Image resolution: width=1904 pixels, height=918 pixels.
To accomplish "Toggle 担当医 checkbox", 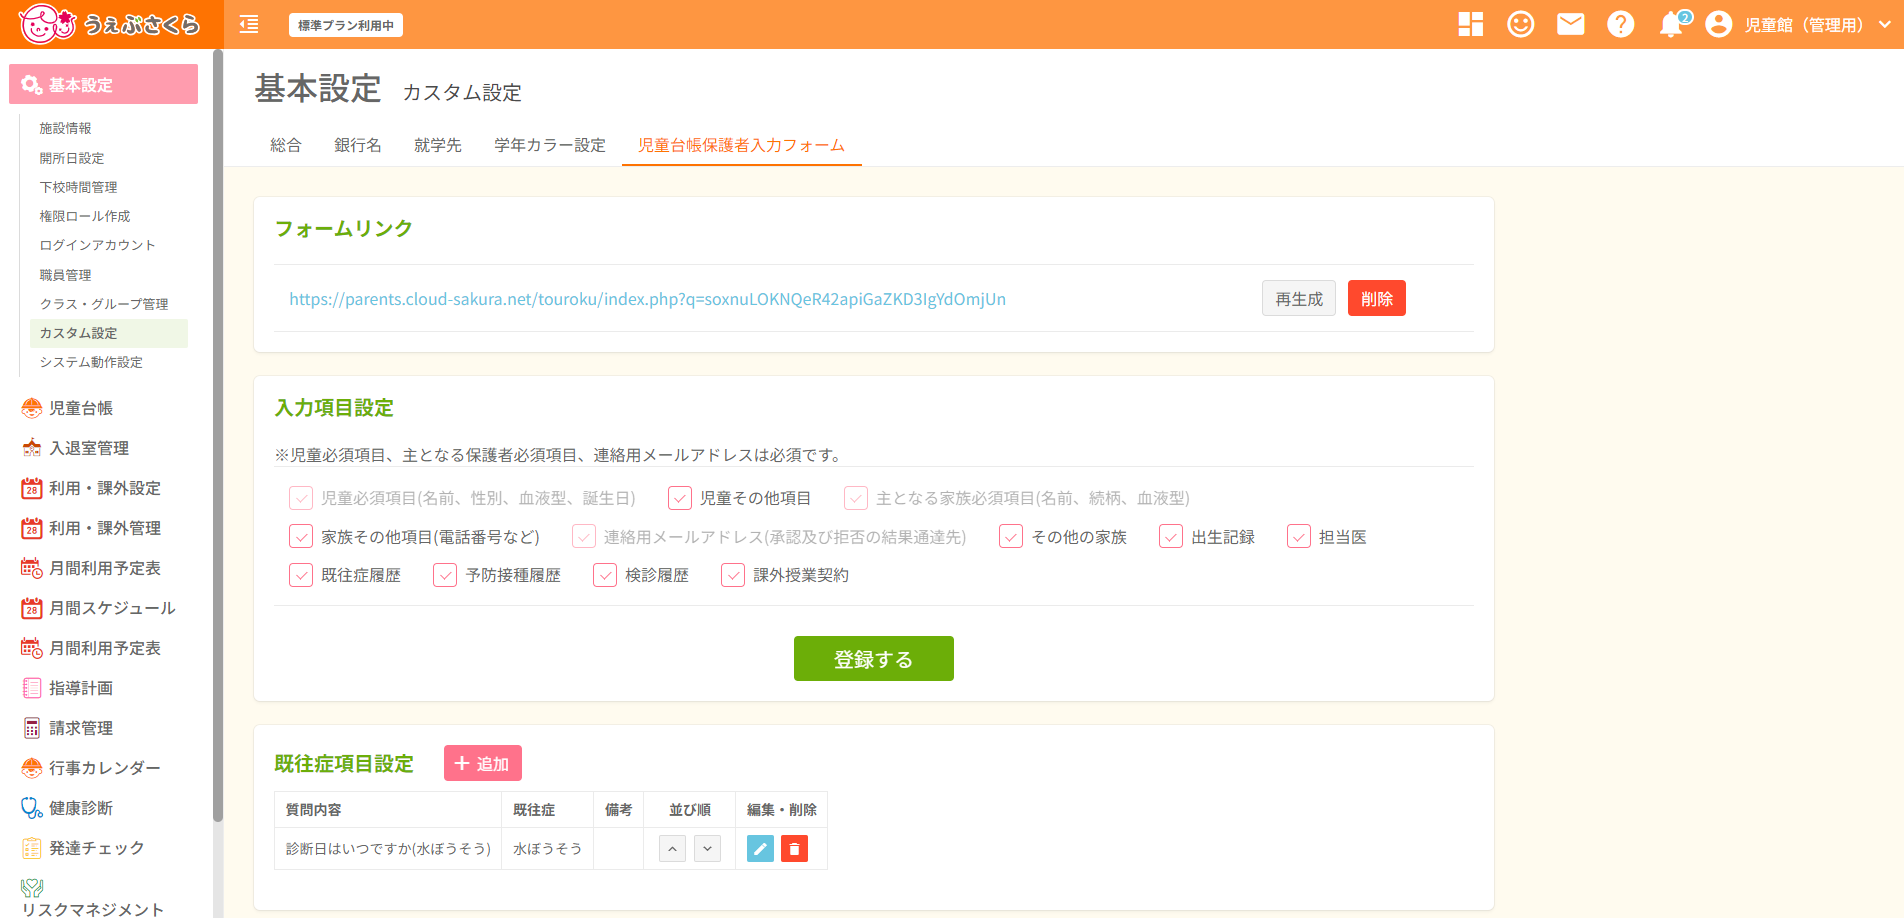I will (1299, 537).
